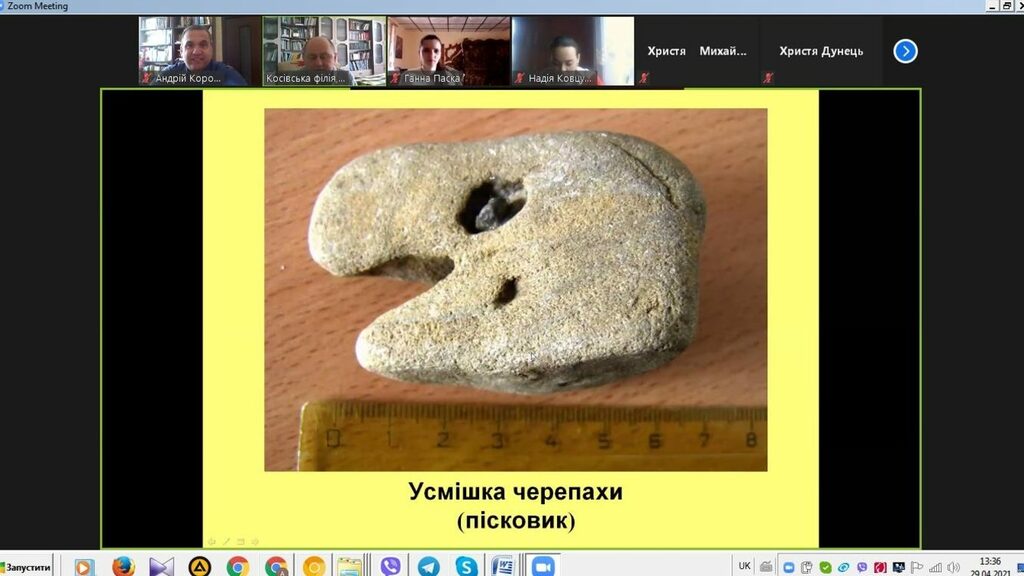Change the UK keyboard language indicator
Viewport: 1024px width, 576px height.
744,566
